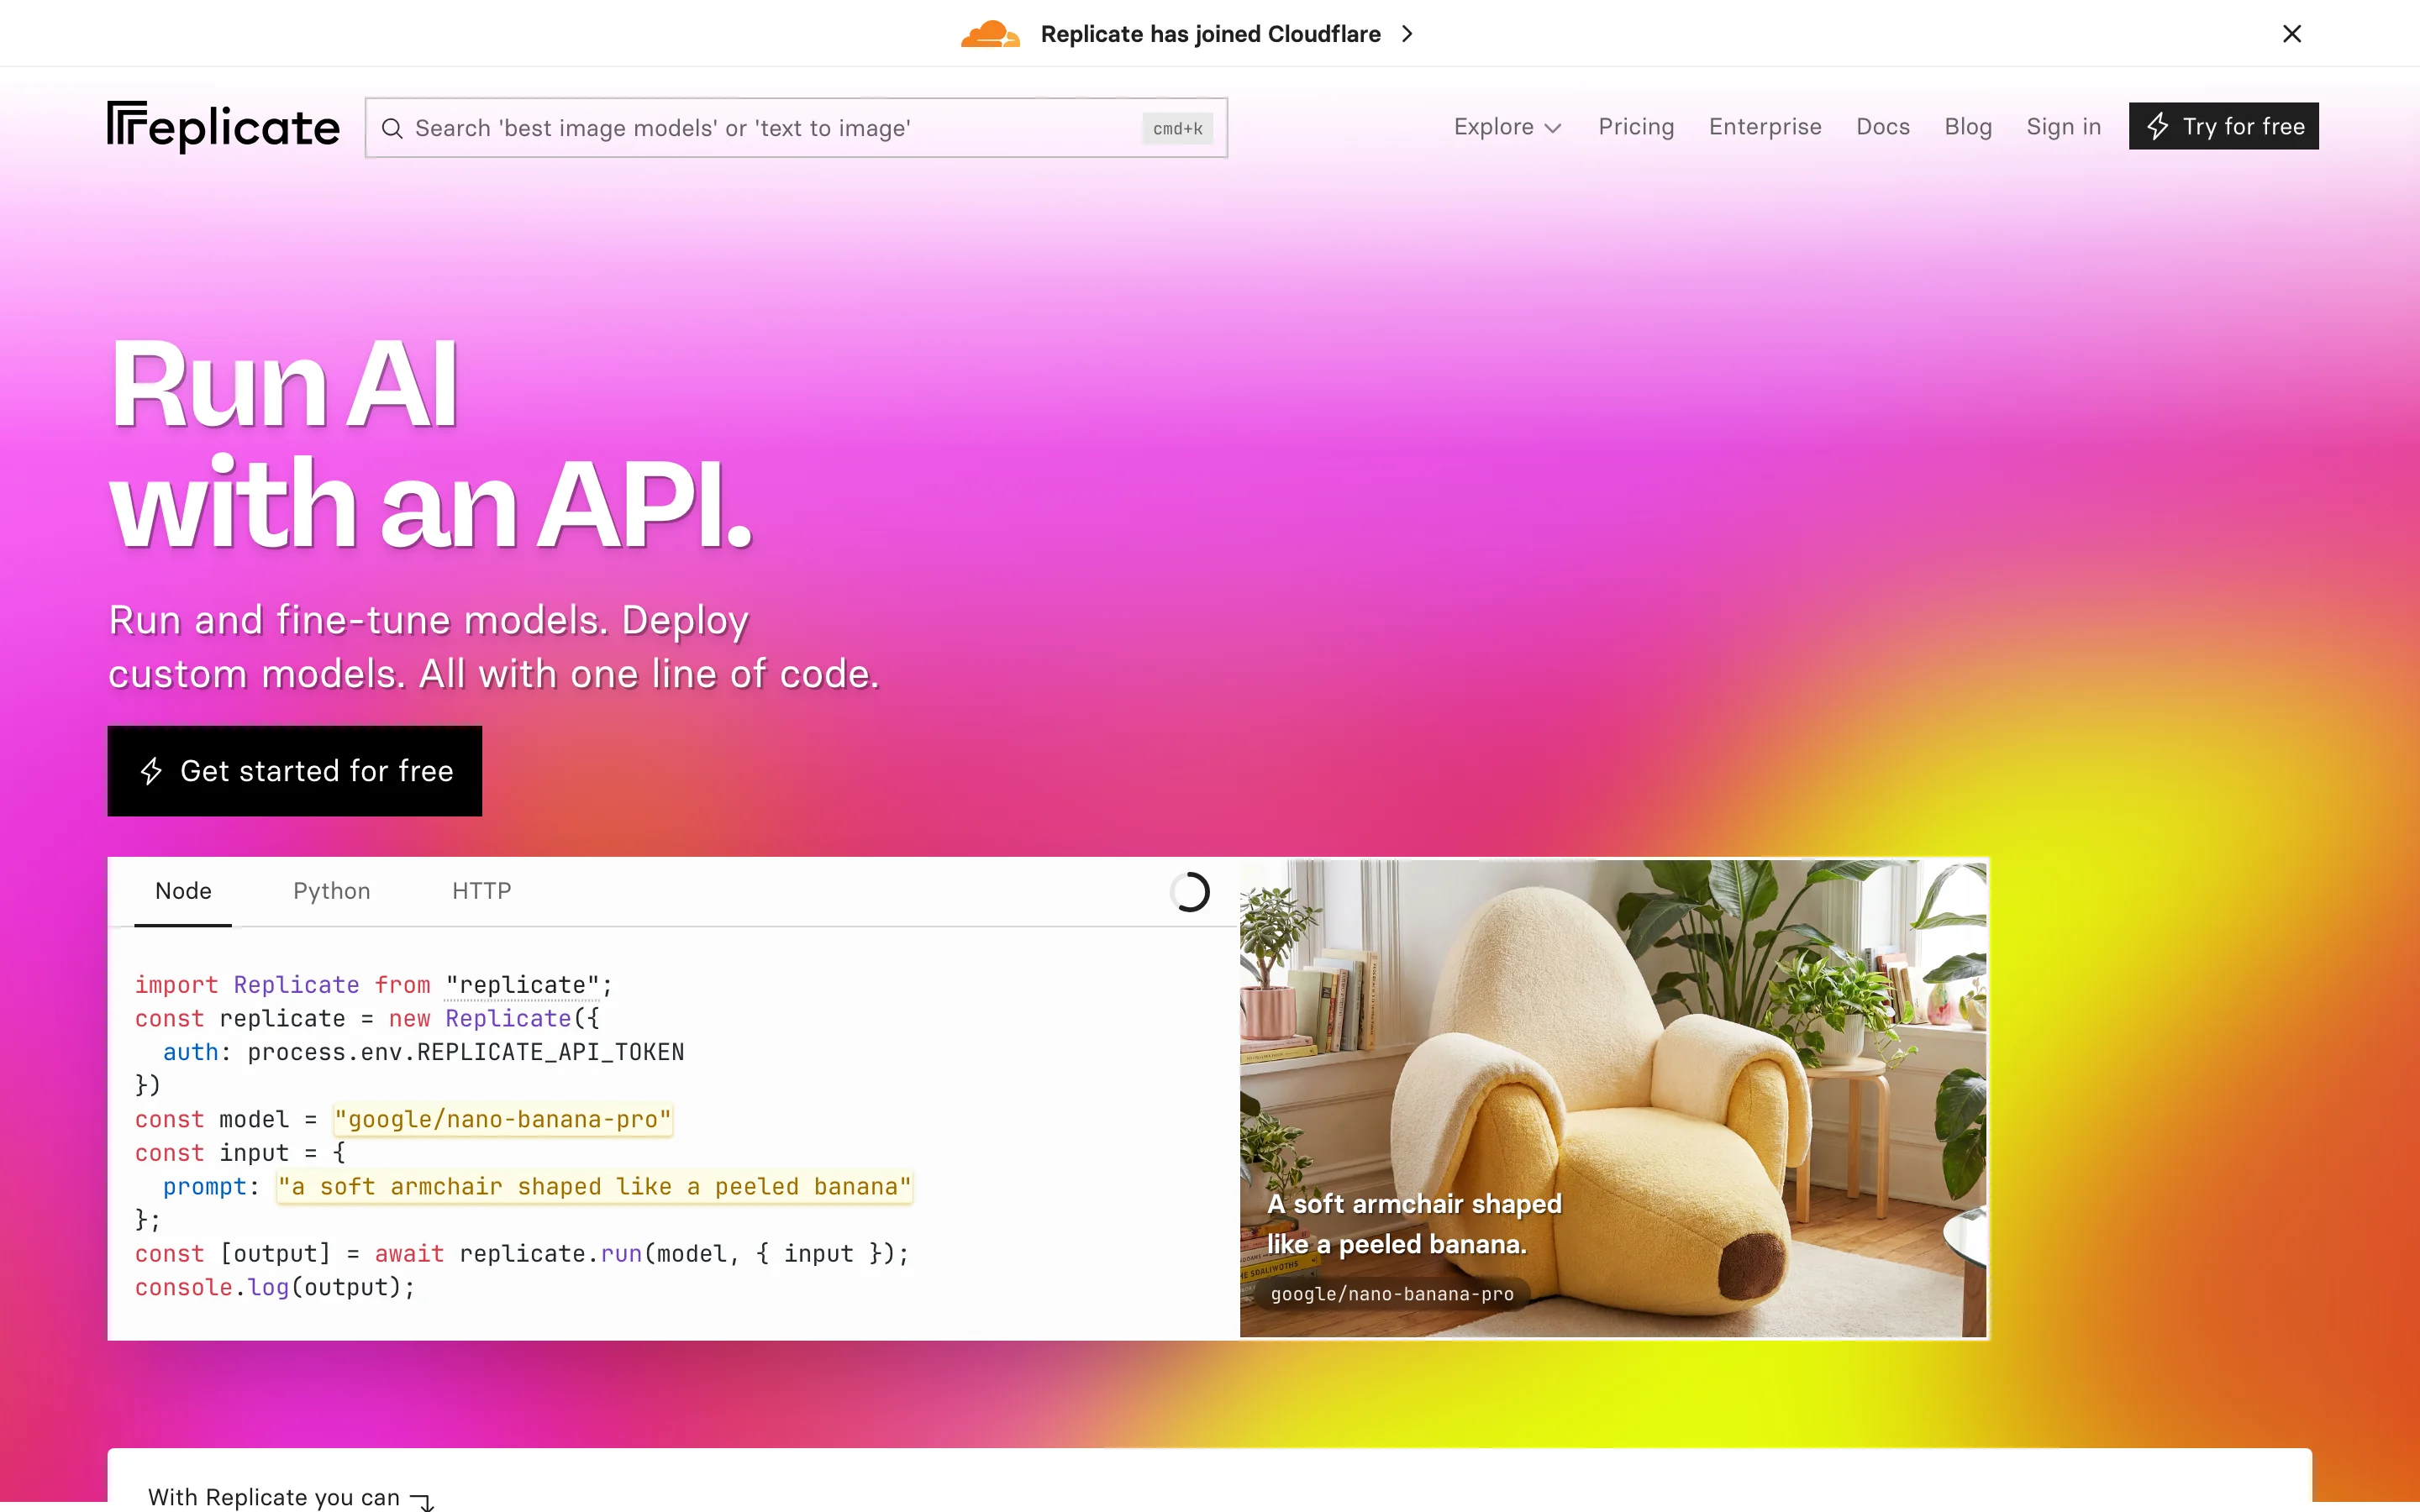Click Sign in

coord(2063,127)
